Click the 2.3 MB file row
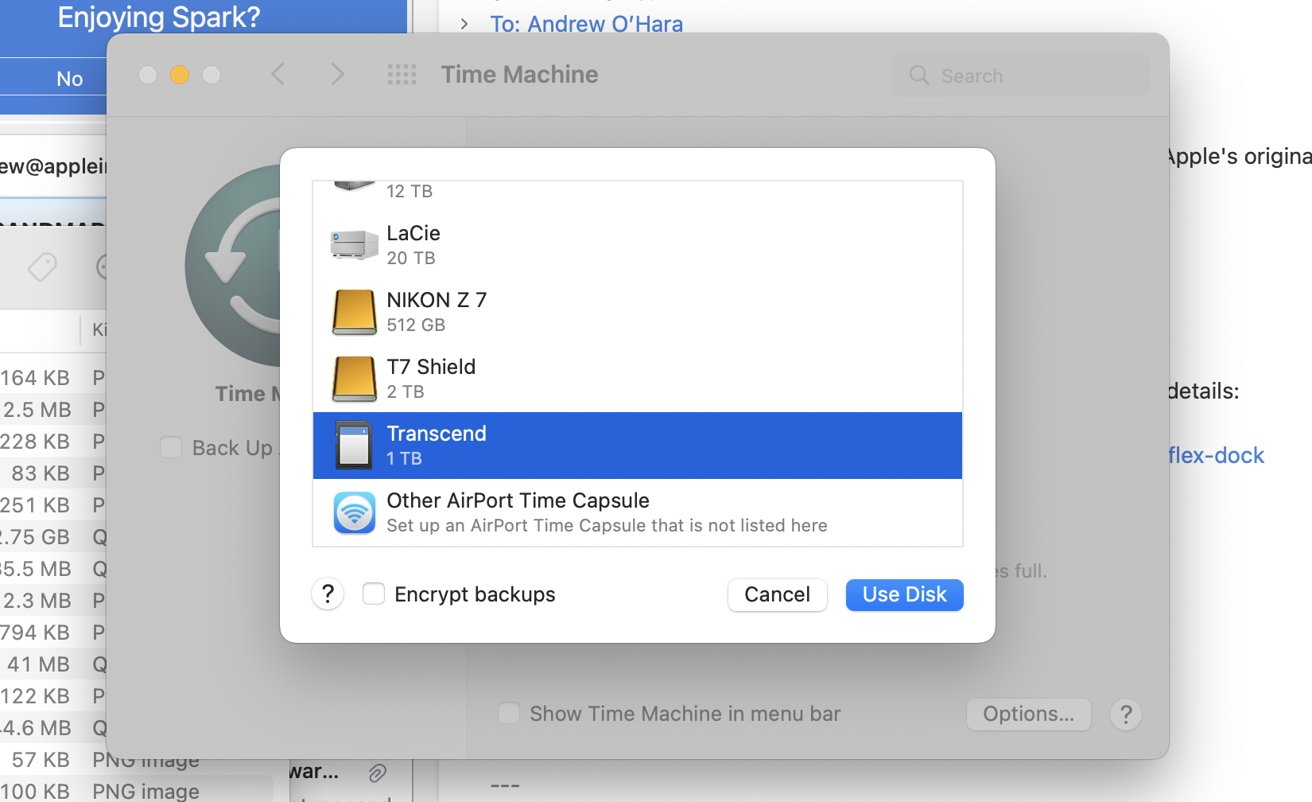The width and height of the screenshot is (1312, 802). point(53,600)
